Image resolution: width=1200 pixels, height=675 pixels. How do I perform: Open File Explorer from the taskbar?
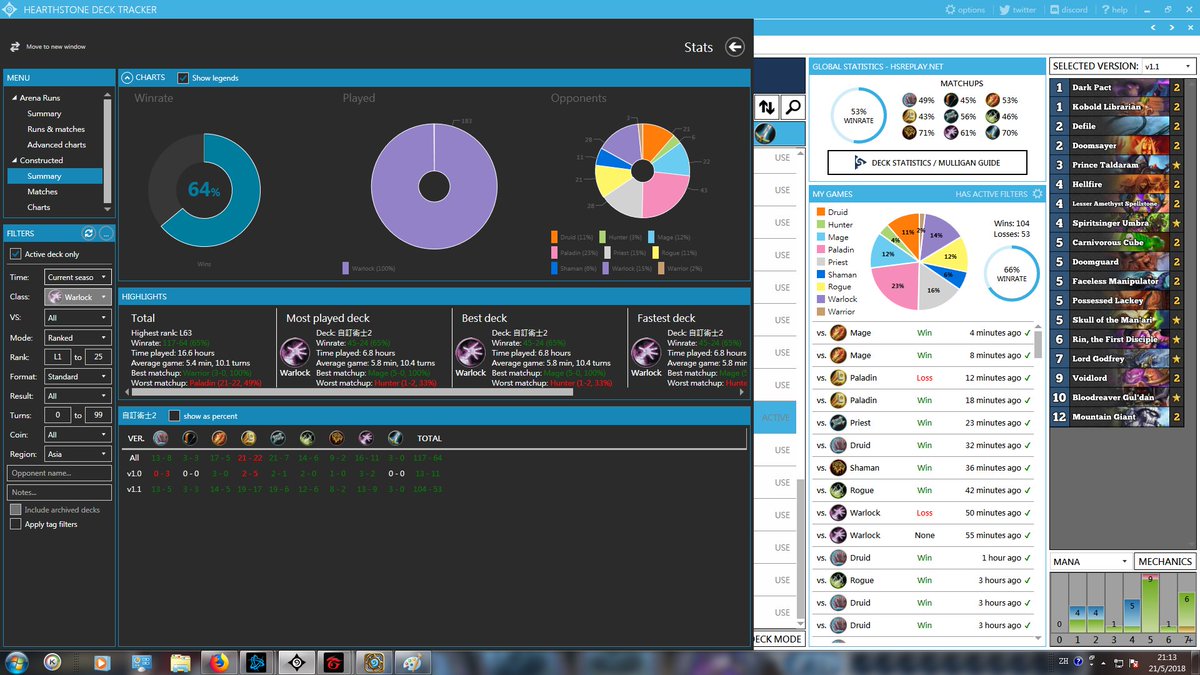[x=180, y=662]
